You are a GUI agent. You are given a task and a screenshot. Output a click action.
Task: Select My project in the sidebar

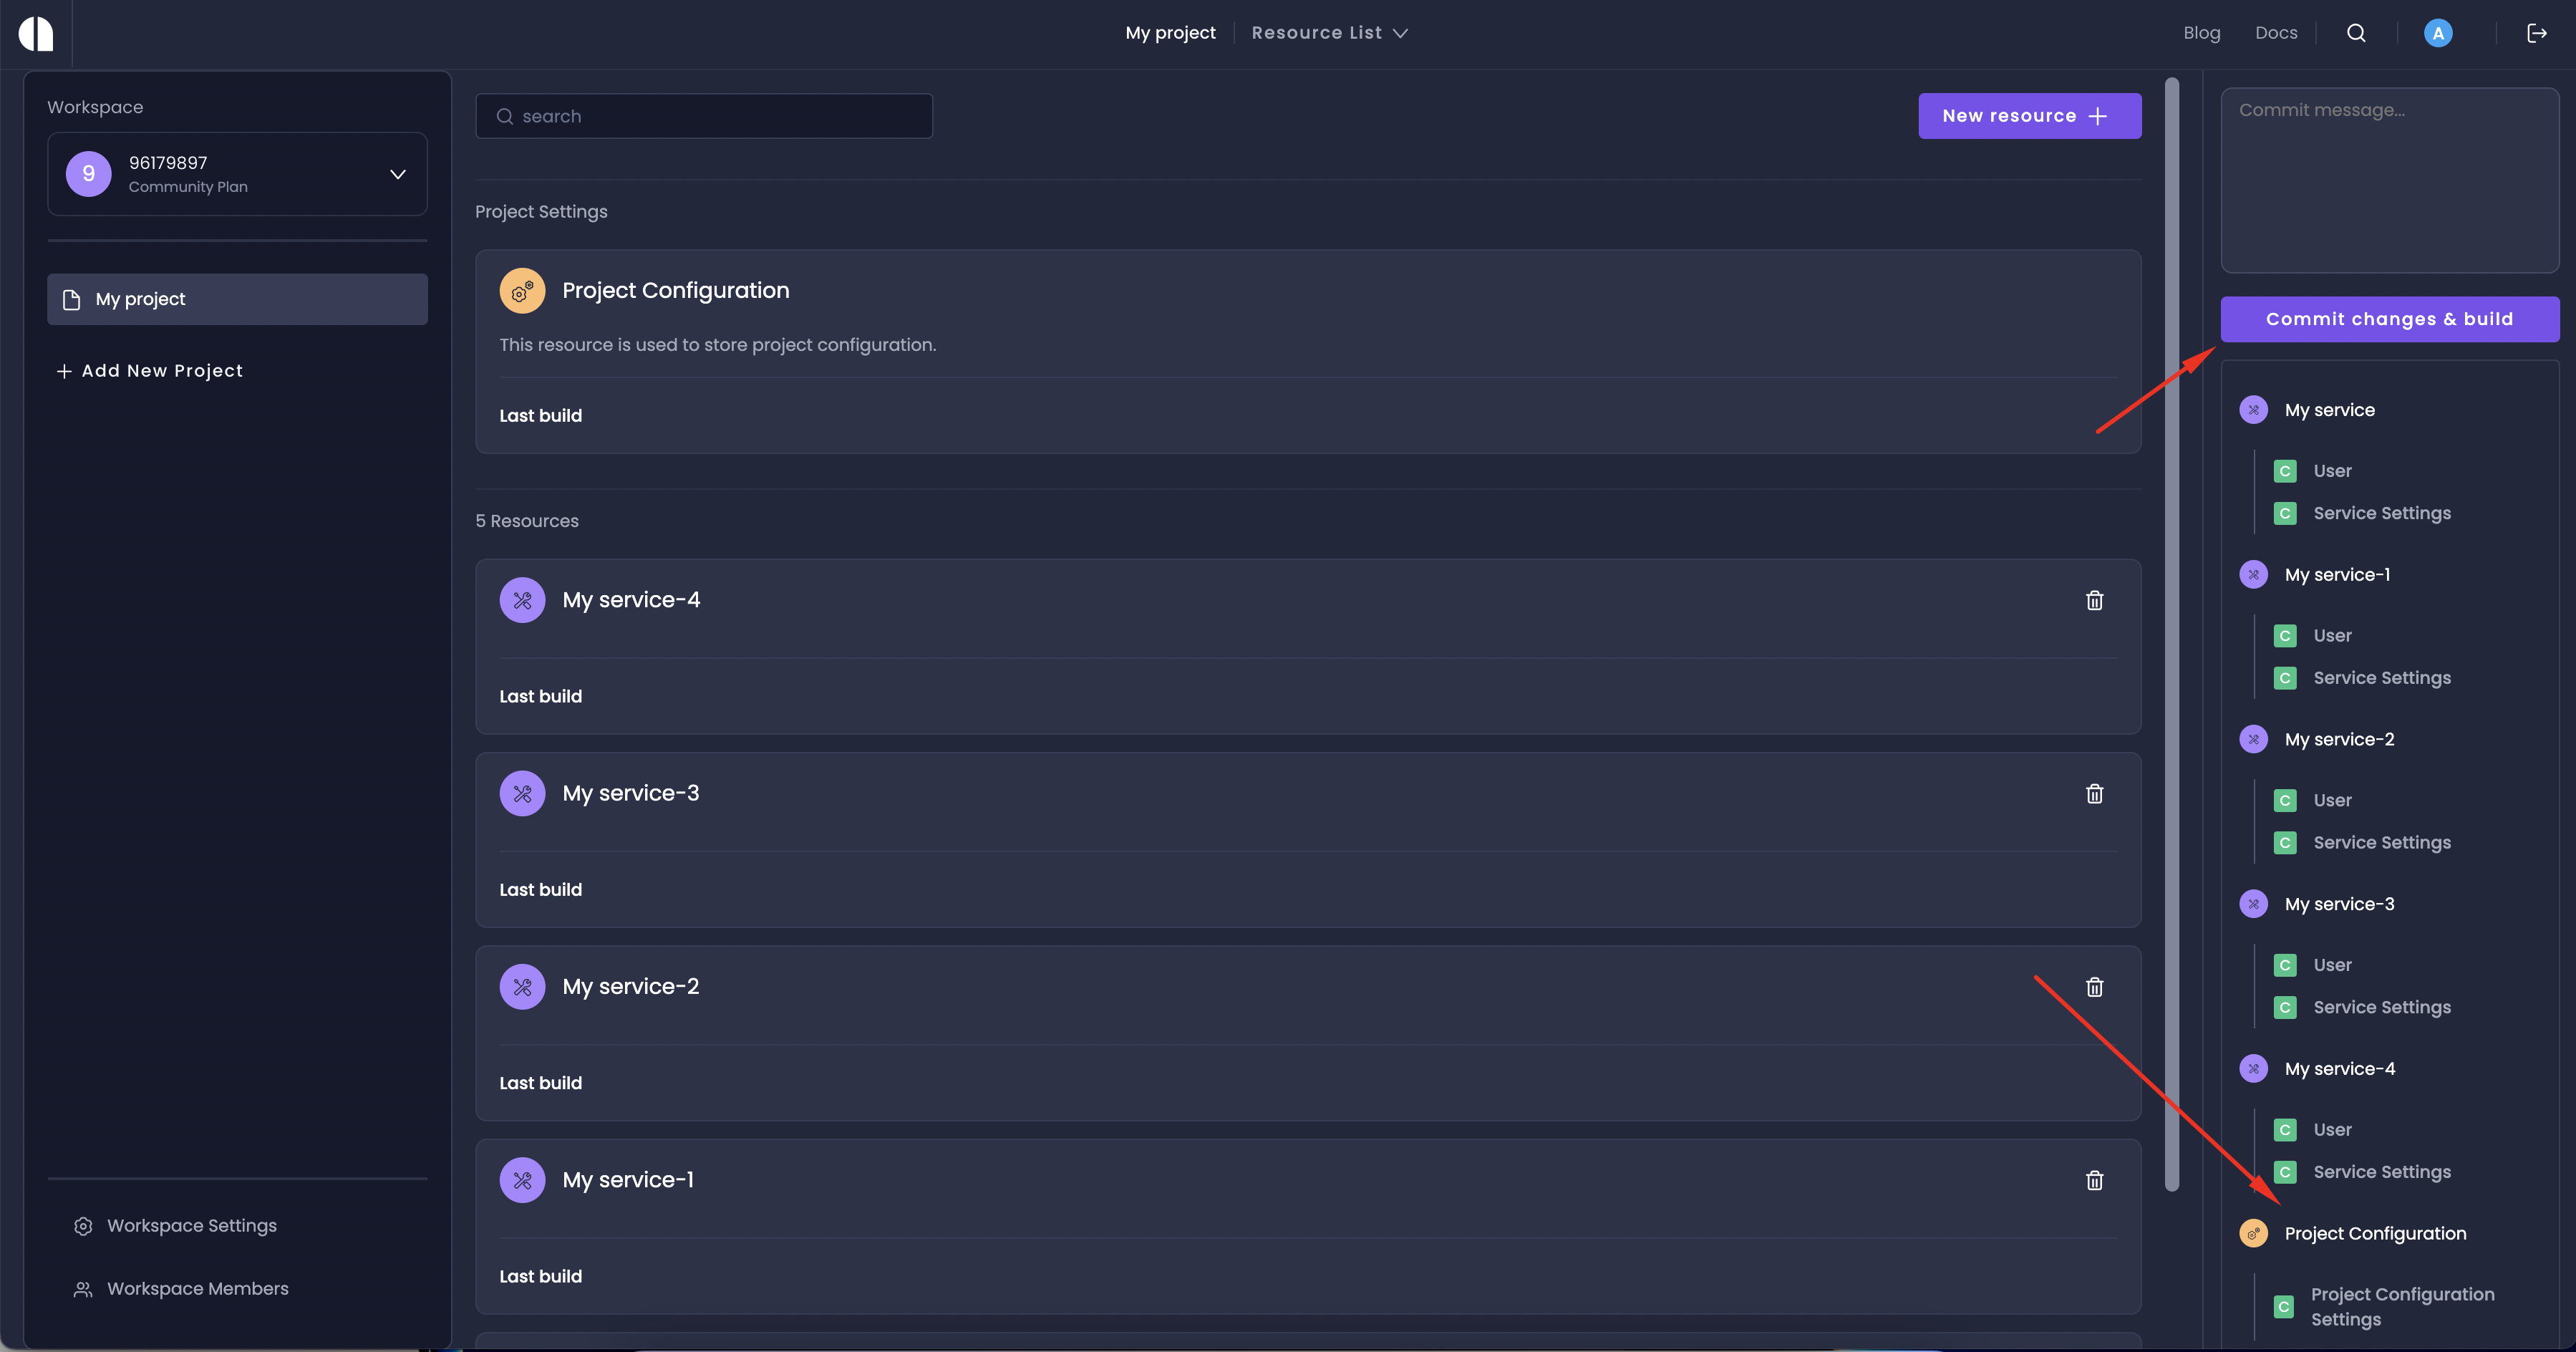click(x=237, y=299)
